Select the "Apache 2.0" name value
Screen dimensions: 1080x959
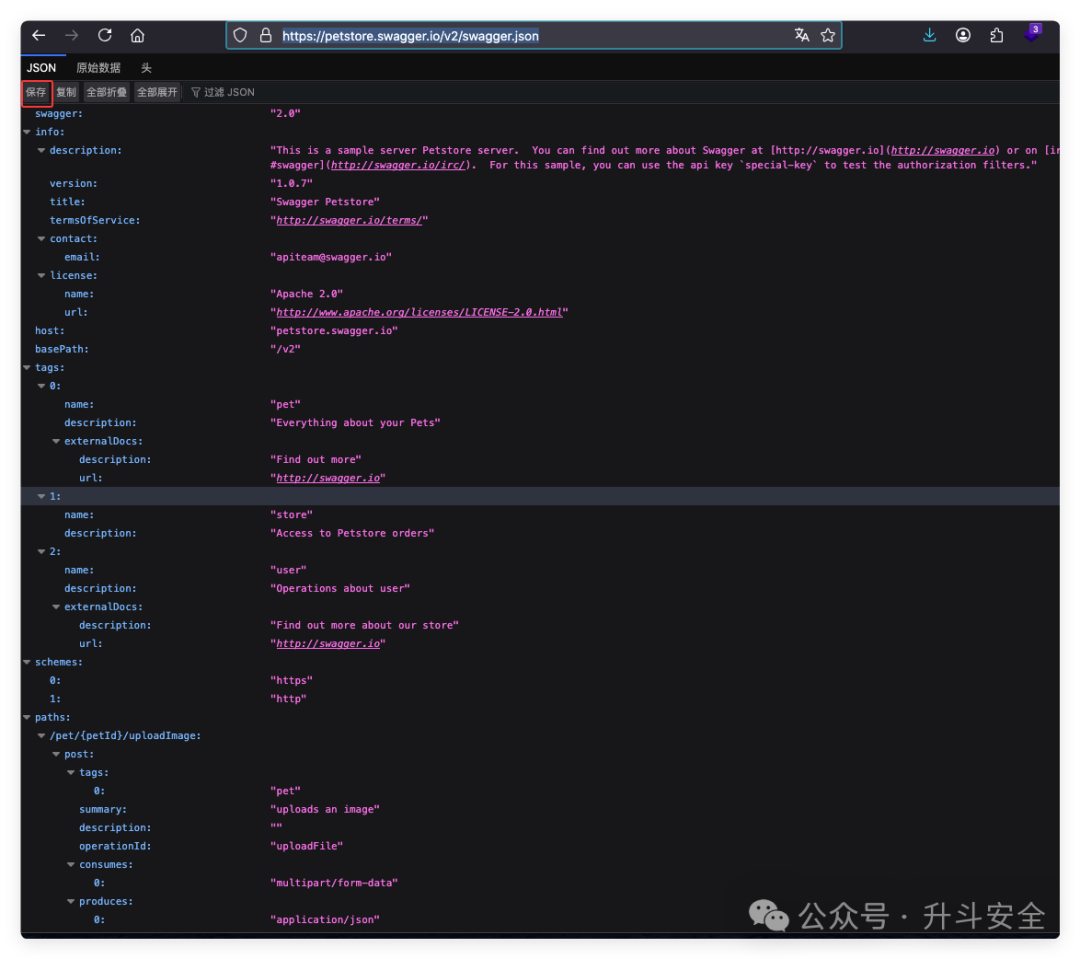pos(307,293)
